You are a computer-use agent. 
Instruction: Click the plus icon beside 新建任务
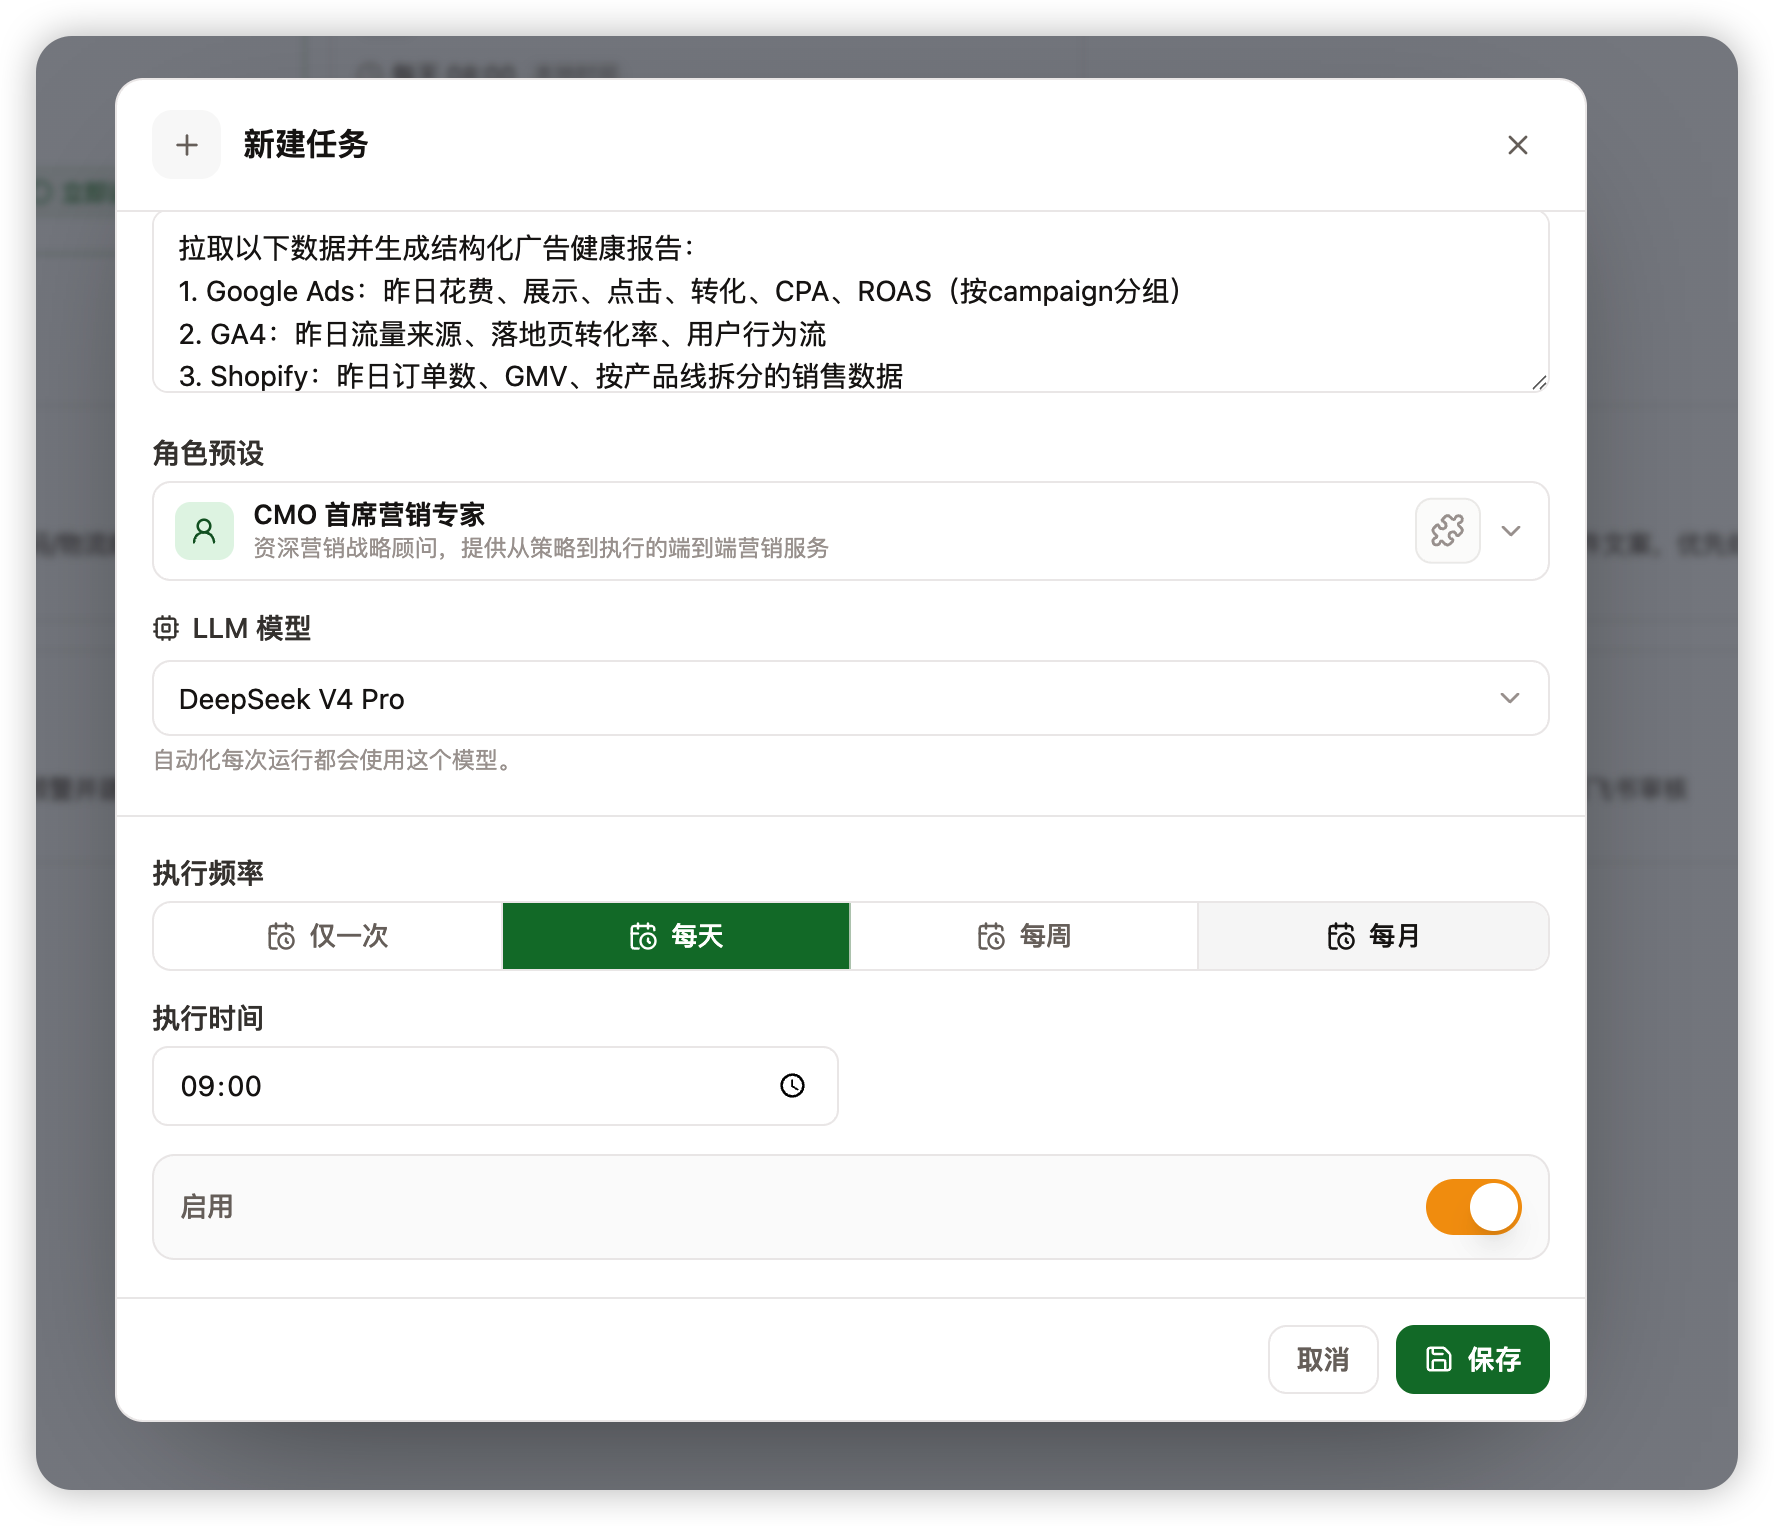[186, 145]
